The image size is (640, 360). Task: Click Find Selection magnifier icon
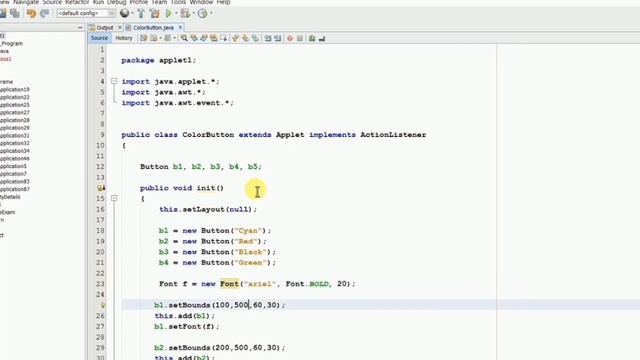(x=184, y=38)
